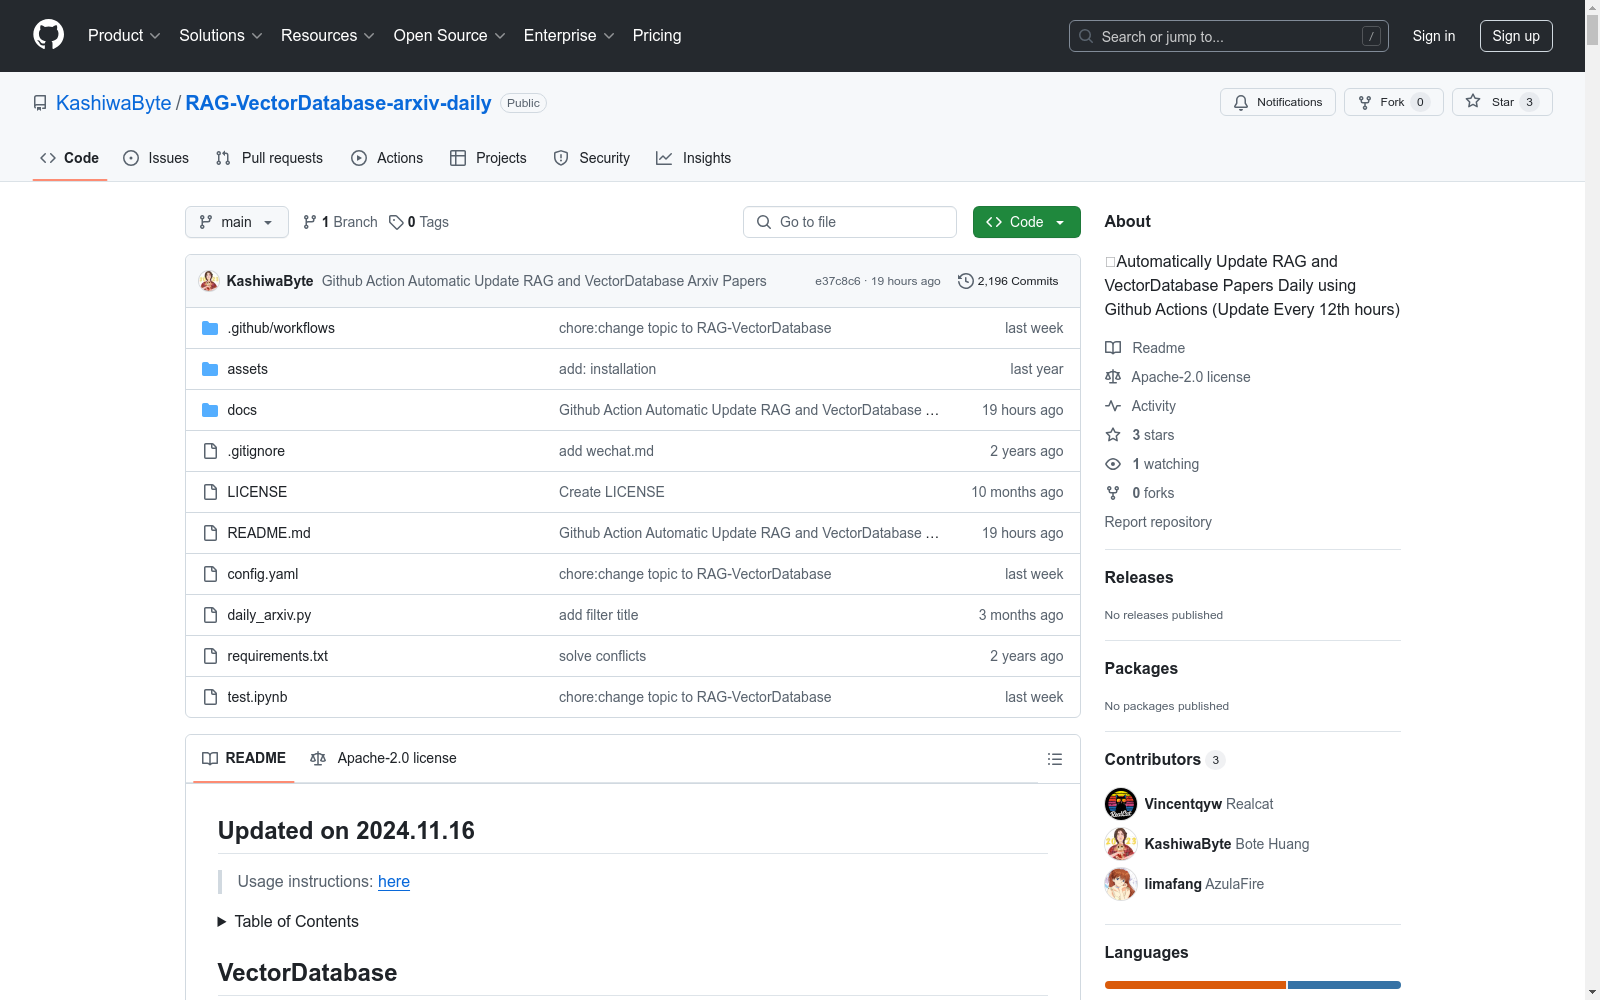This screenshot has width=1600, height=1000.
Task: Open the 3 stars link in About
Action: [1153, 435]
